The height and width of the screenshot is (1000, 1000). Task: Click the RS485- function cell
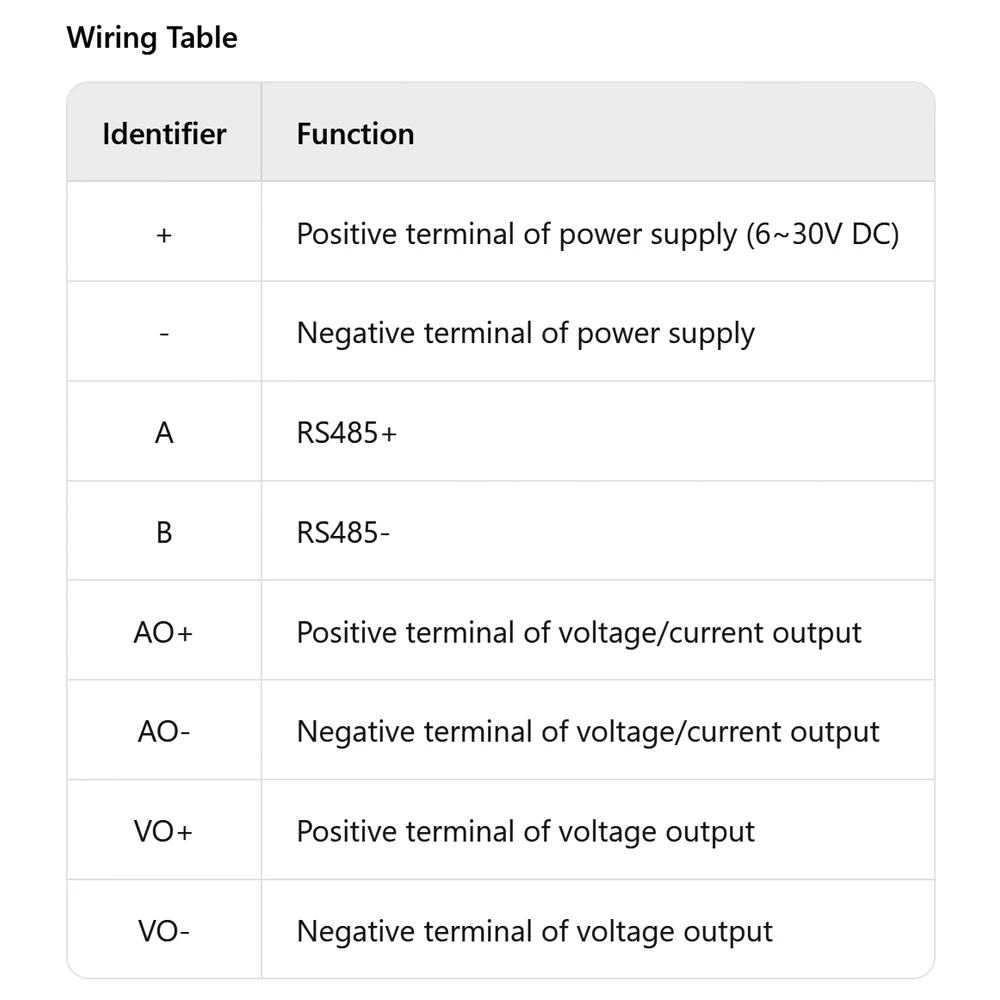click(x=343, y=532)
